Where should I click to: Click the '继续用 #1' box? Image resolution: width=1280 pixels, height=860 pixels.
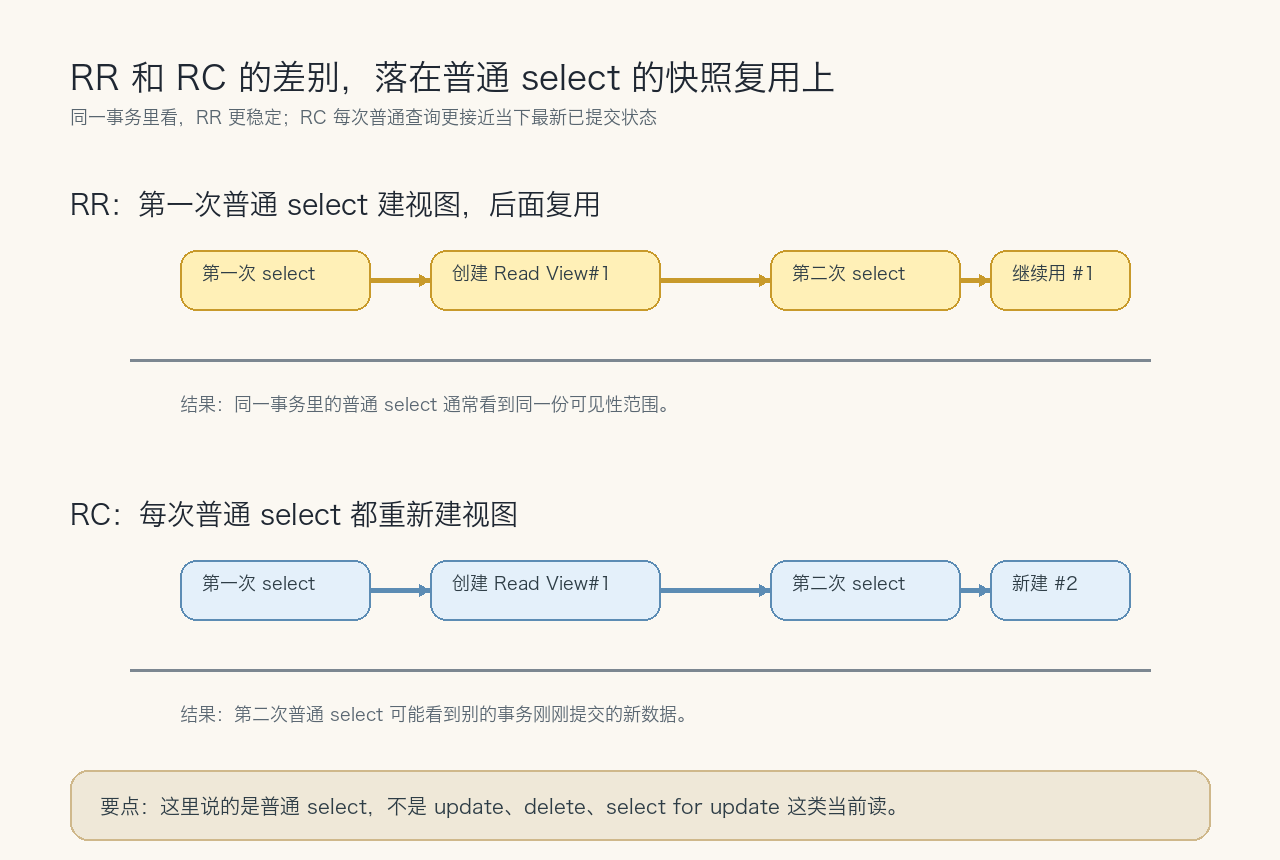pyautogui.click(x=1060, y=280)
